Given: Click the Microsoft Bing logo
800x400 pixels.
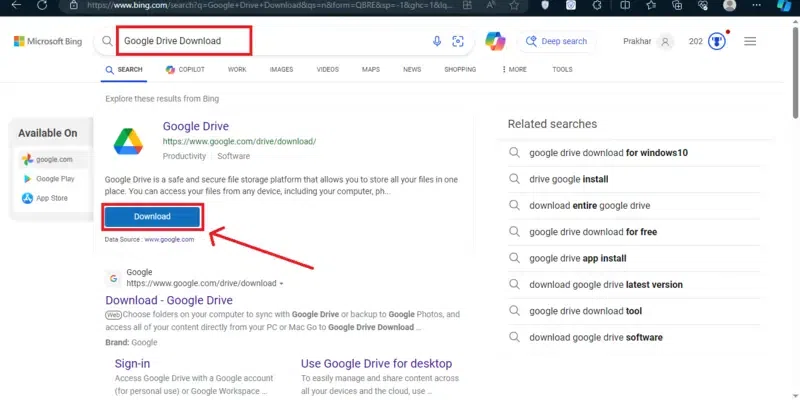Looking at the screenshot, I should 47,41.
